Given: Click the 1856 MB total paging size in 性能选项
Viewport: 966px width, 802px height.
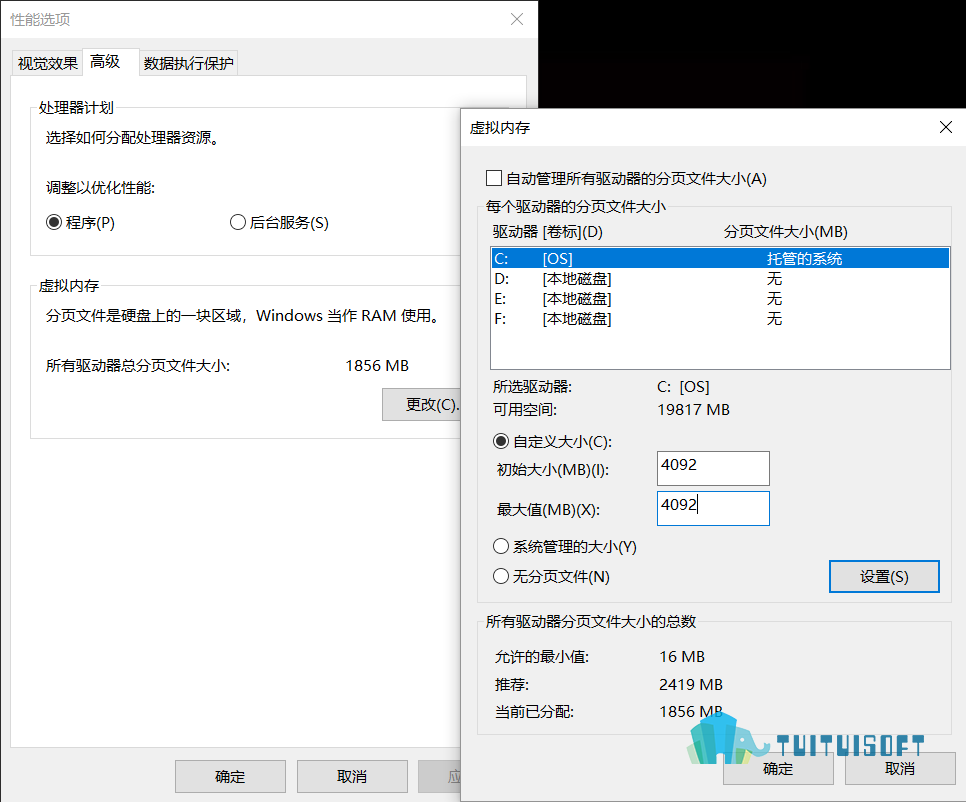Looking at the screenshot, I should (377, 366).
